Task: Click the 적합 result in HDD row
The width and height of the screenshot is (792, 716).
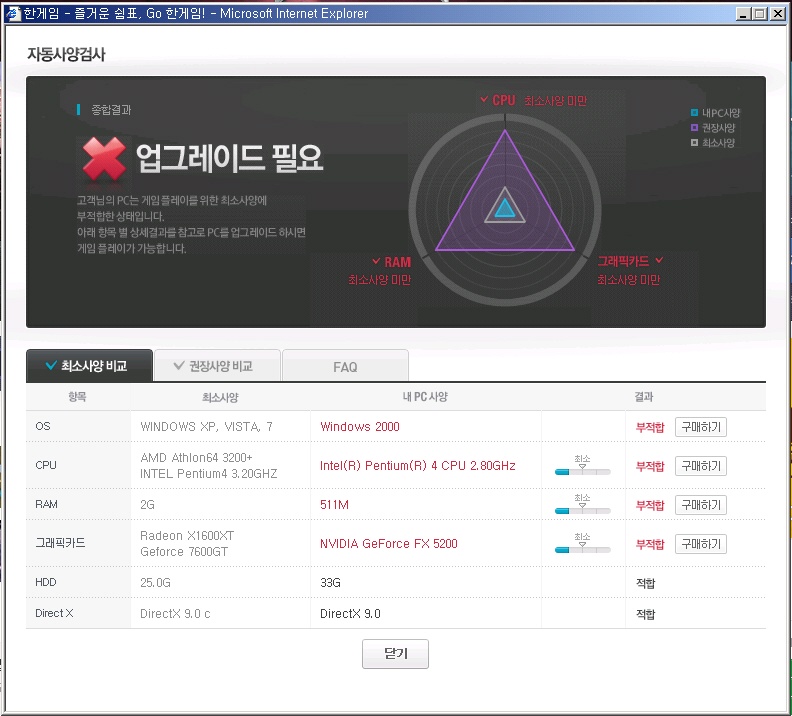Action: (x=646, y=583)
